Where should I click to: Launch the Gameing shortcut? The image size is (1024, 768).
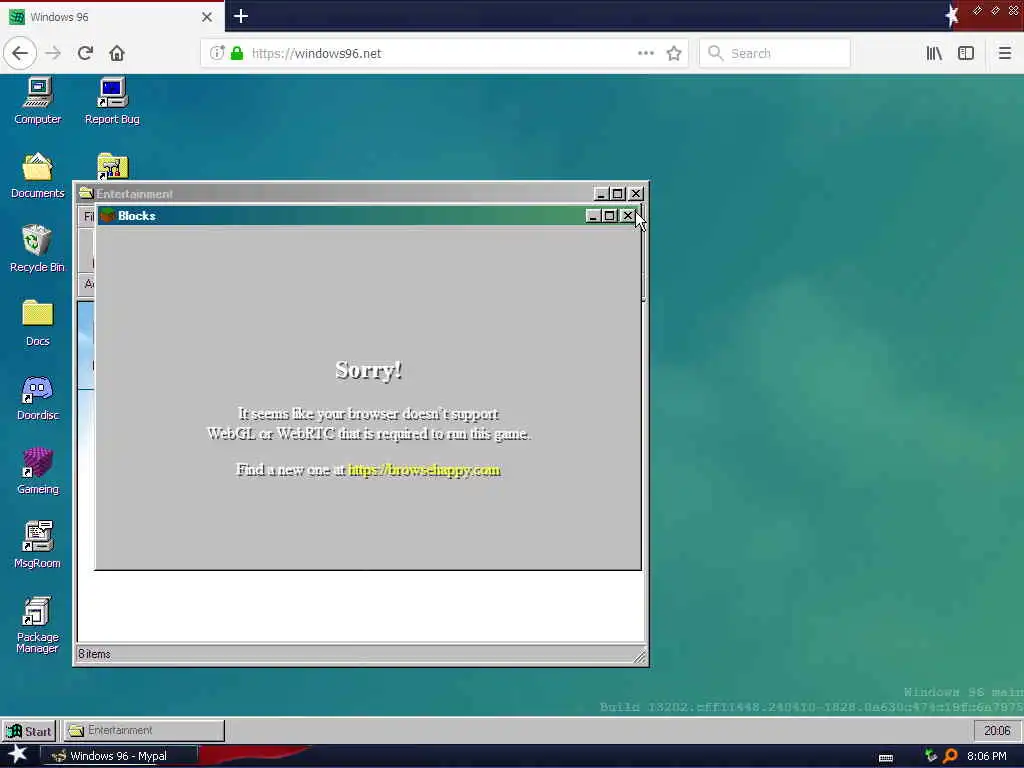(38, 471)
